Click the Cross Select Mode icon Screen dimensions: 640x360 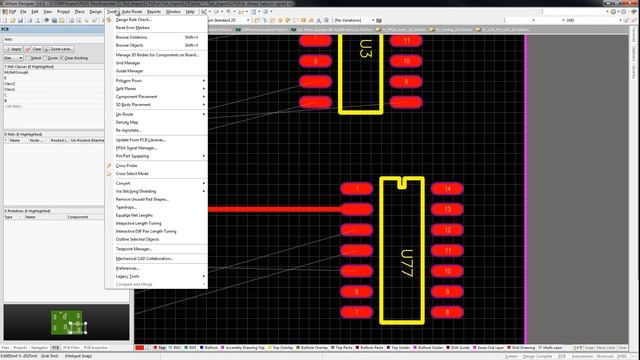[109, 173]
